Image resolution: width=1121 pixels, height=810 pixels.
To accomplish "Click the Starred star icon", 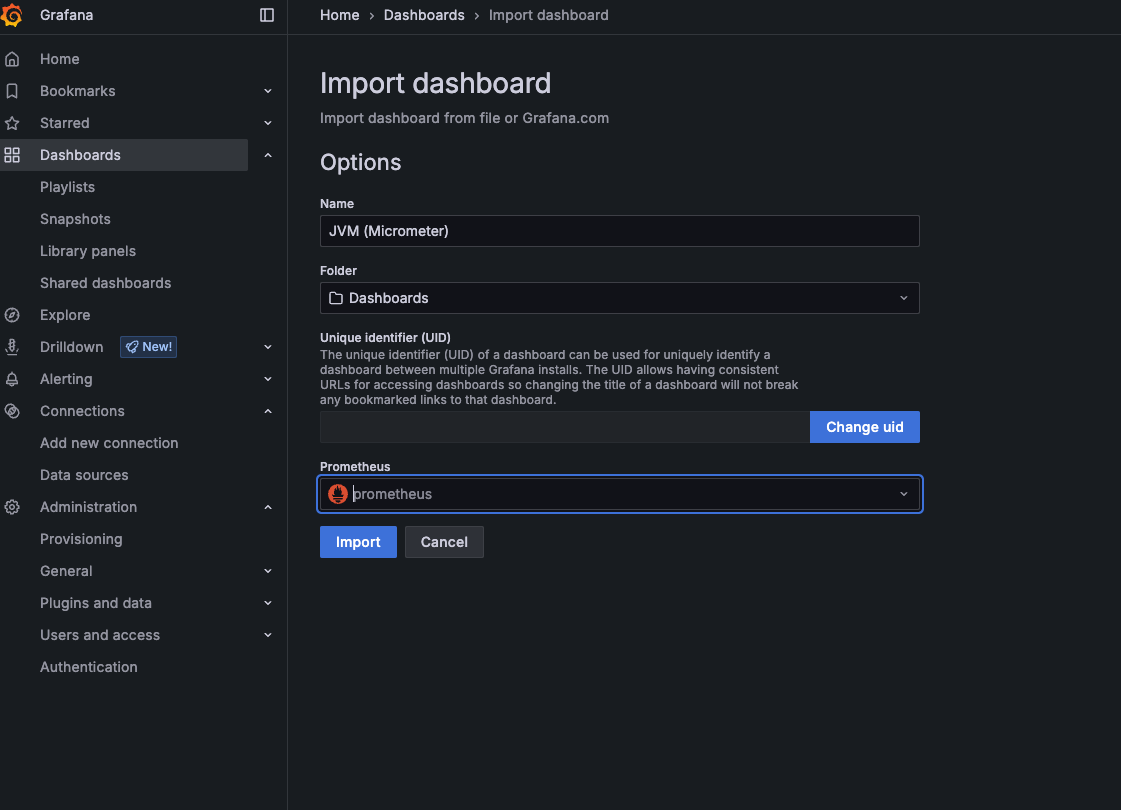I will click(12, 123).
